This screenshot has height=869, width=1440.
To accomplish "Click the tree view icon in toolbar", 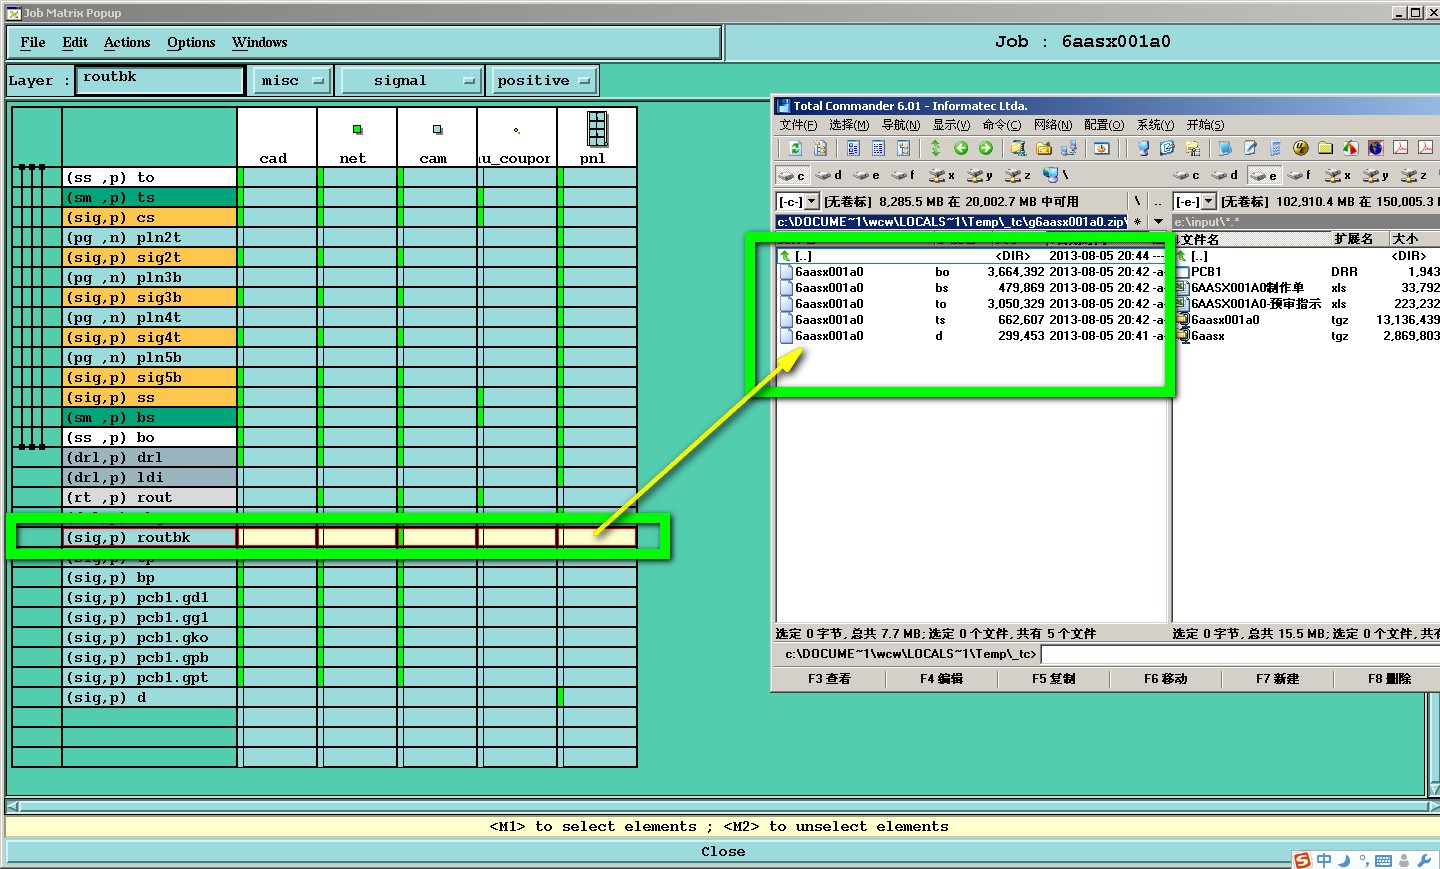I will pos(903,148).
